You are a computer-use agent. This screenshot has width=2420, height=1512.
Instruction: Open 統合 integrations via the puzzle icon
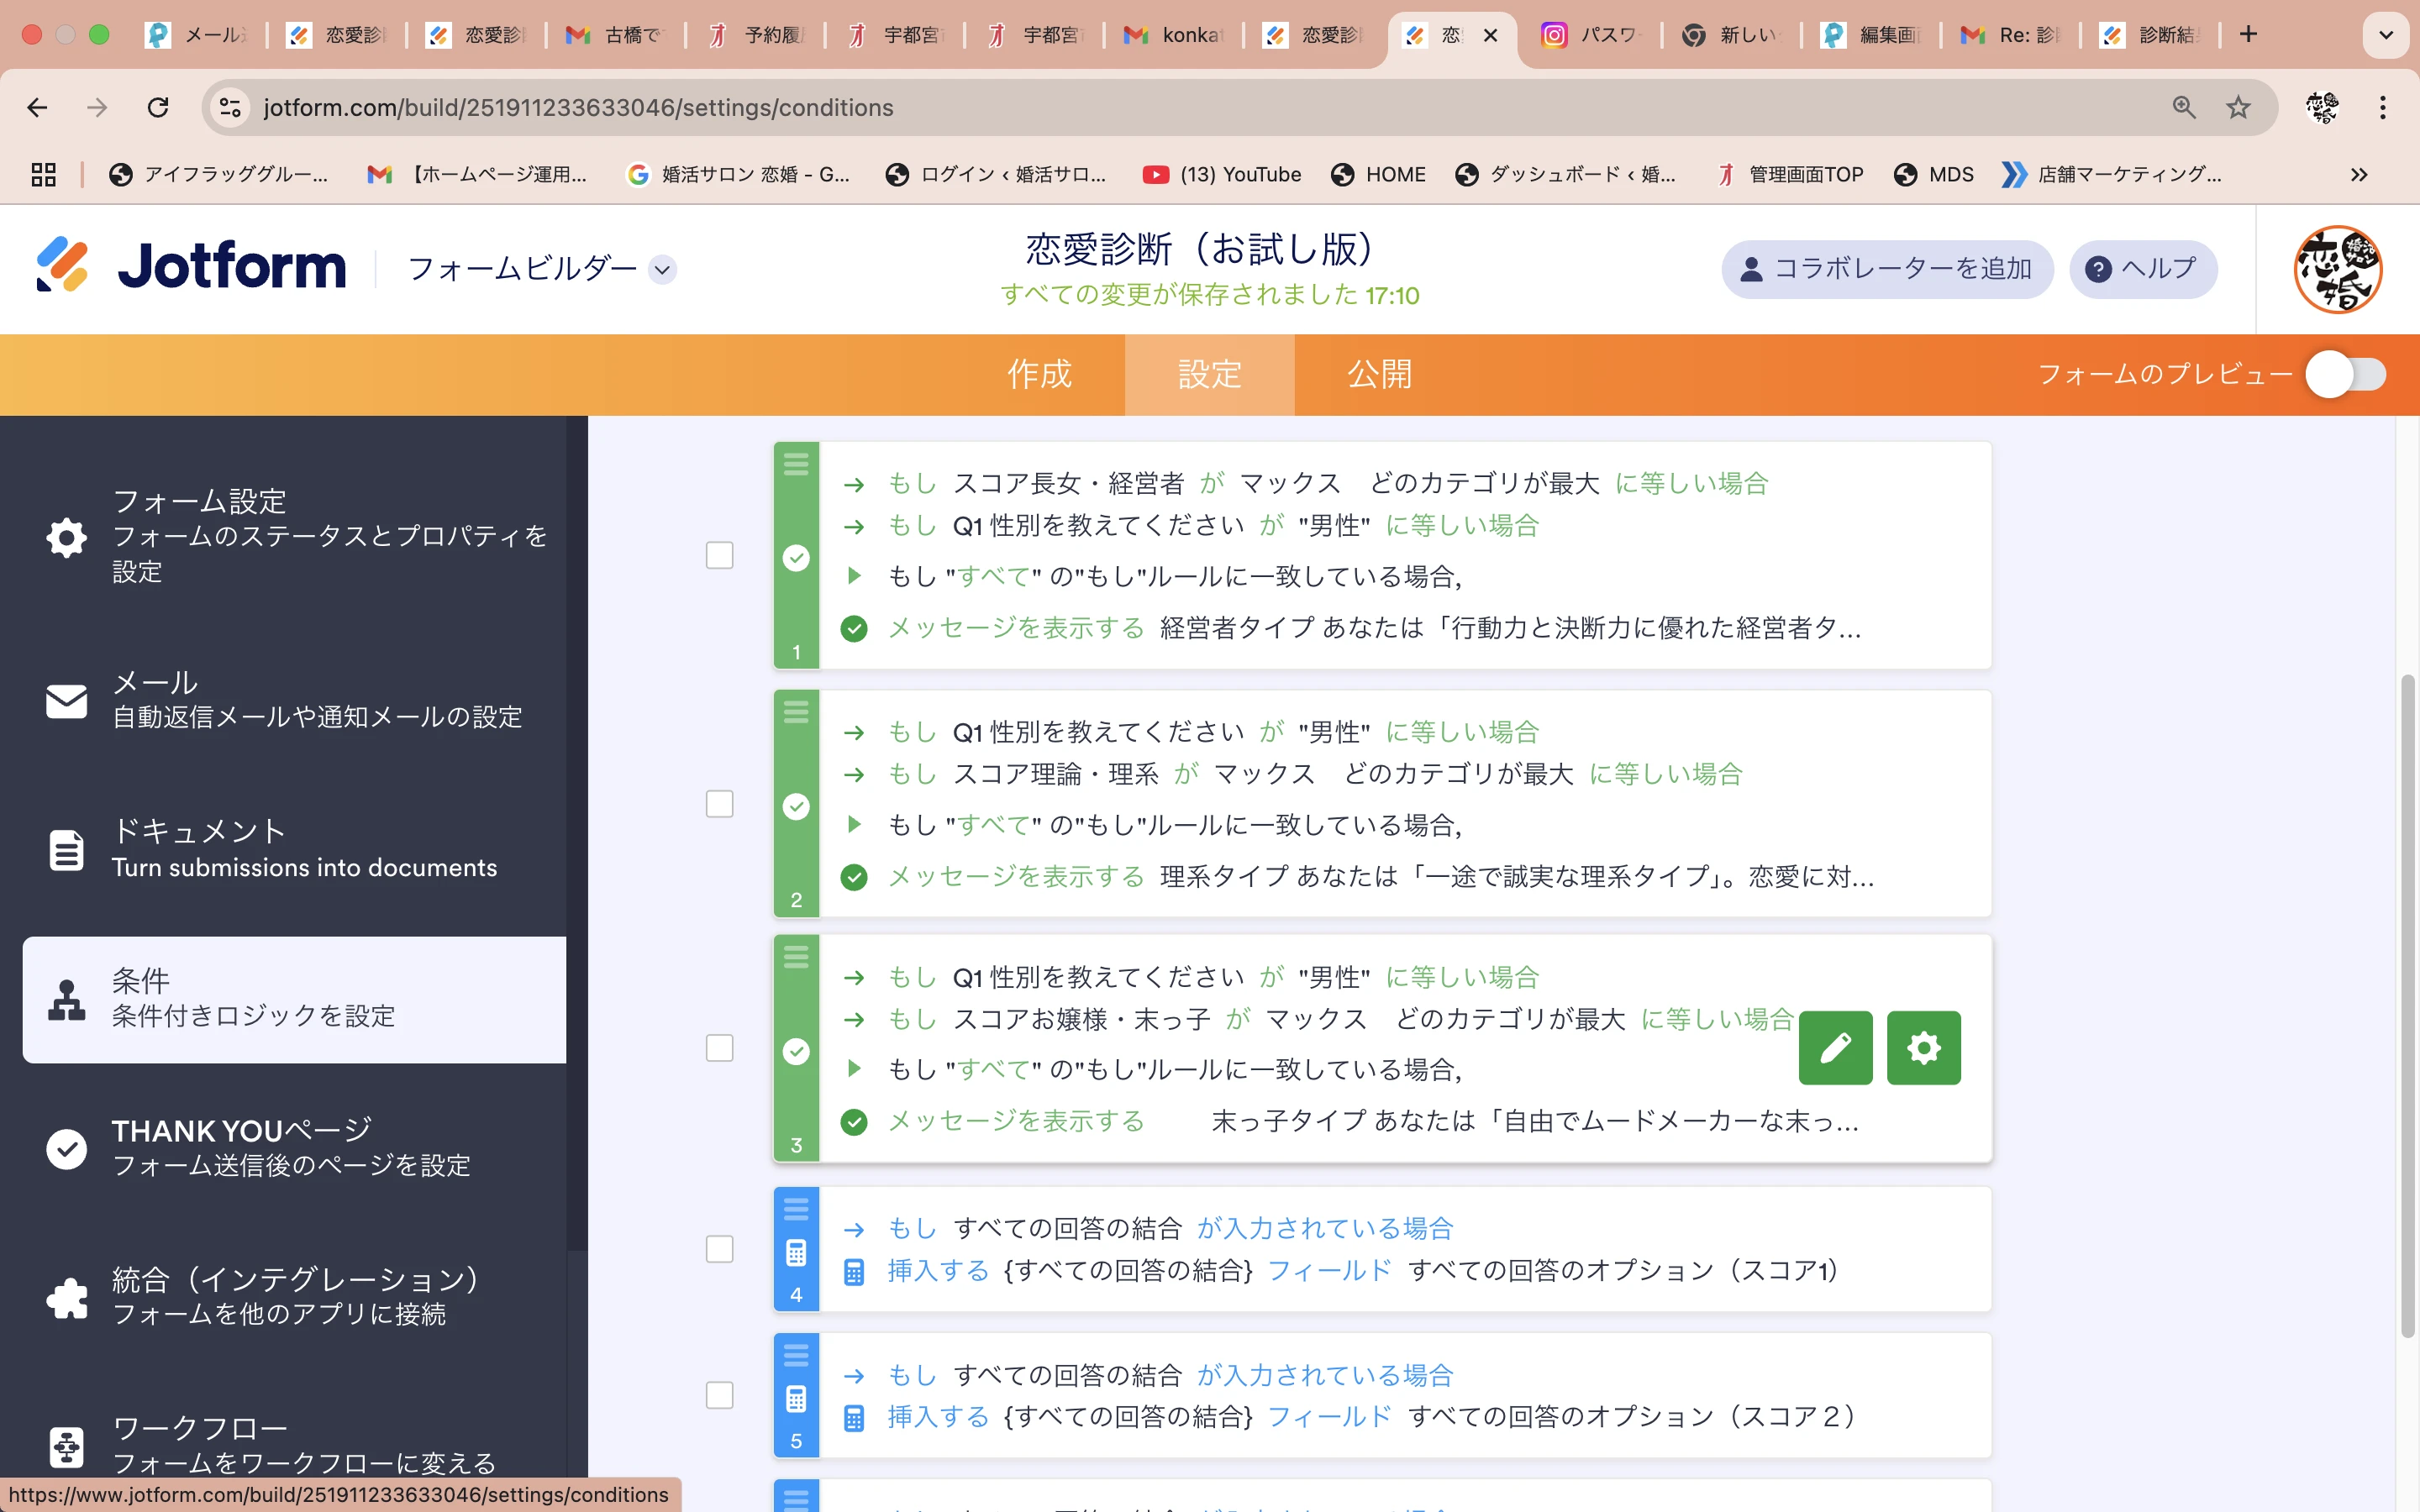(65, 1297)
